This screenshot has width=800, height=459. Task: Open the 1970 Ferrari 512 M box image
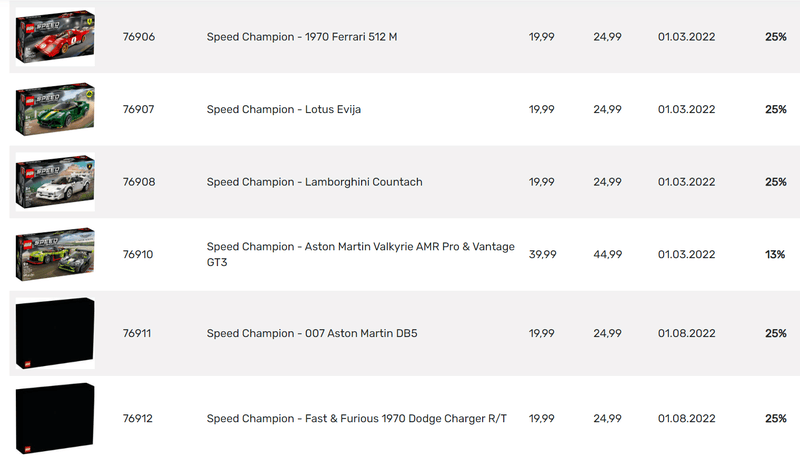pyautogui.click(x=55, y=37)
